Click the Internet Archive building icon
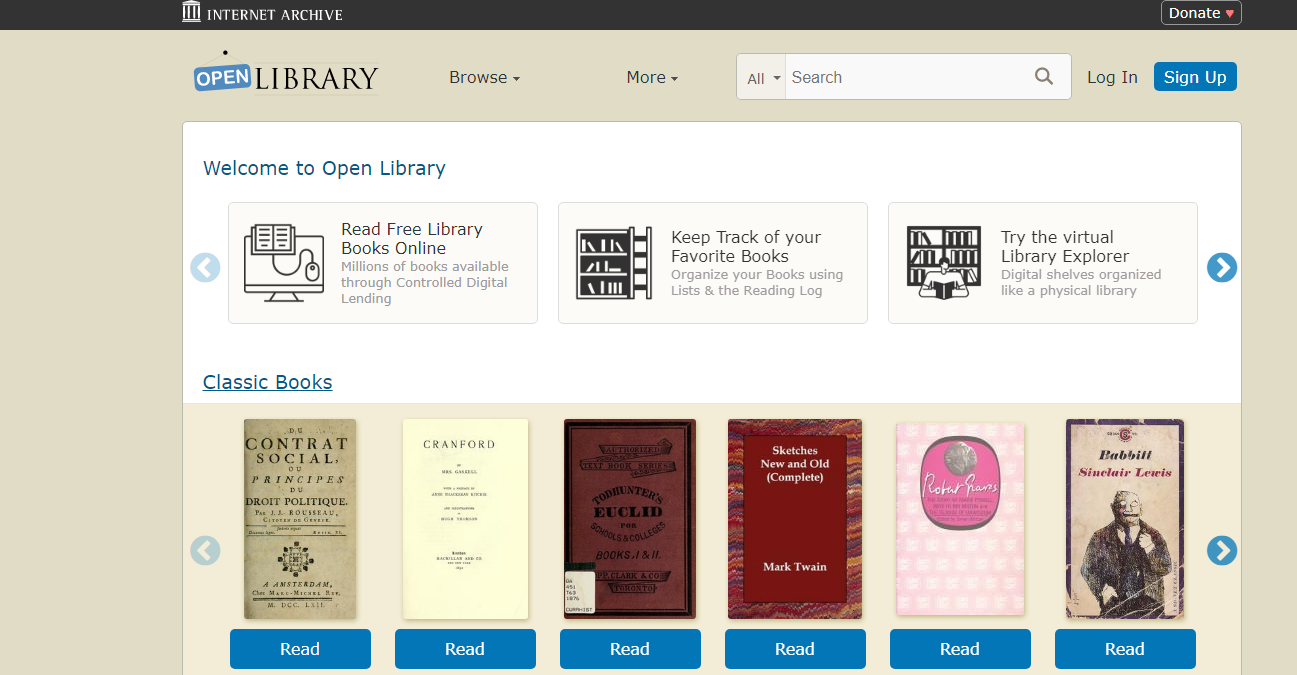Screen dimensions: 1297x675 pyautogui.click(x=191, y=12)
